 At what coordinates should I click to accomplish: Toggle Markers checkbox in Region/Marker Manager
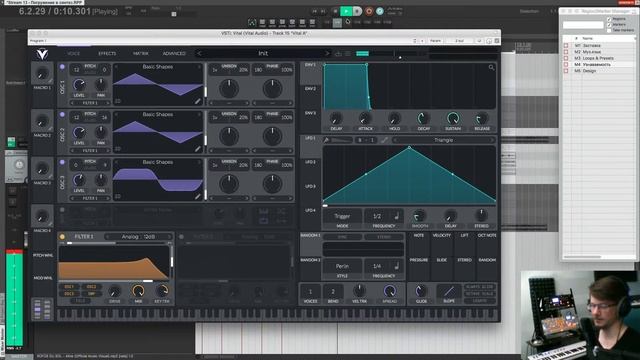point(609,24)
